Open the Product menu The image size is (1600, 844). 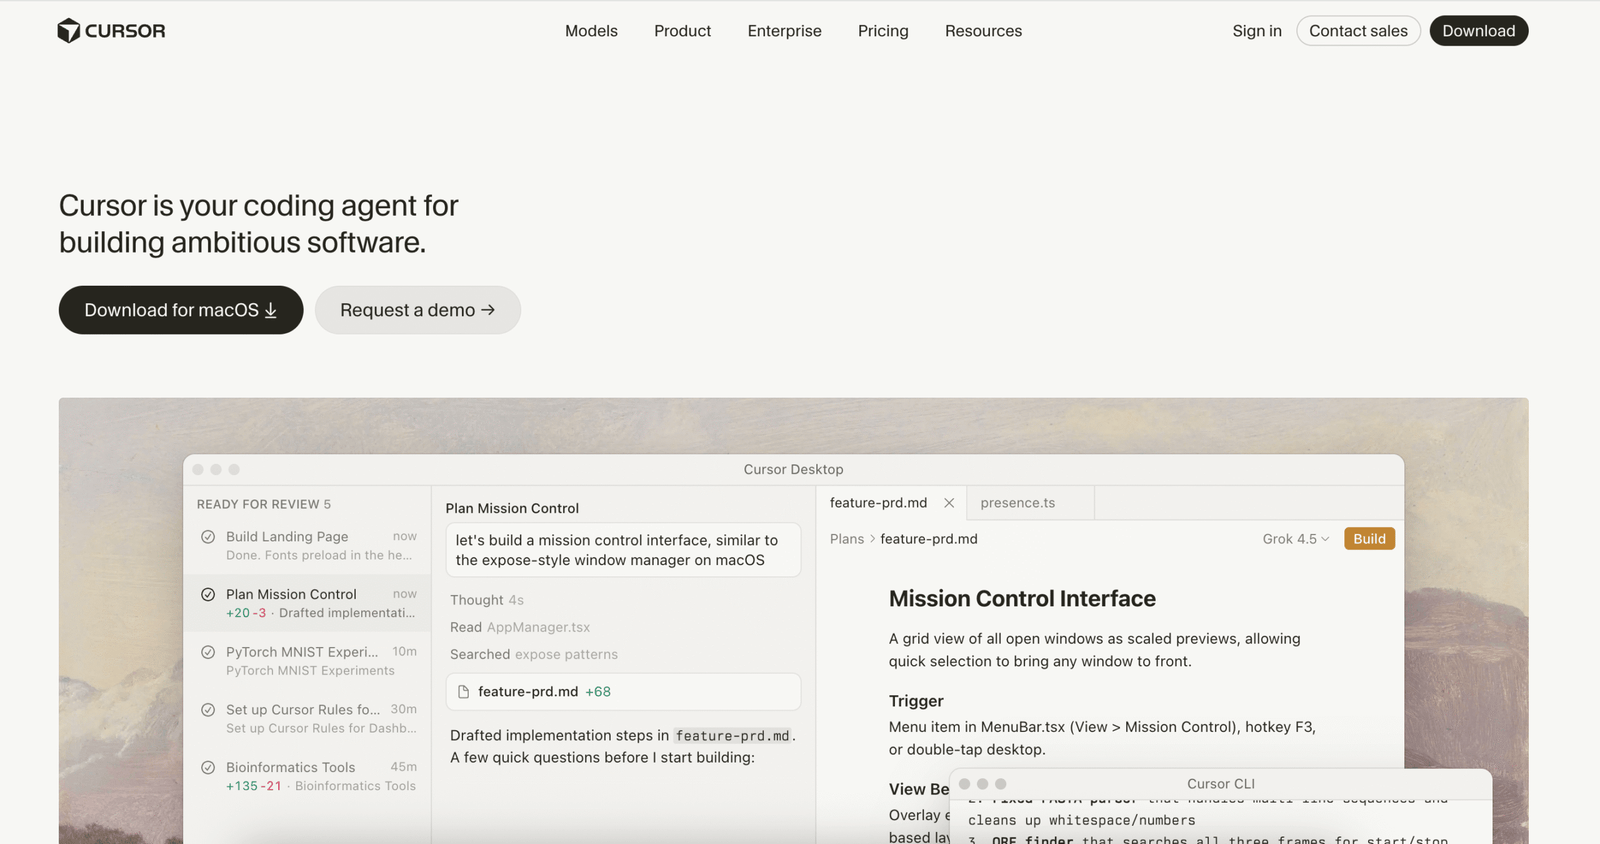[x=682, y=31]
